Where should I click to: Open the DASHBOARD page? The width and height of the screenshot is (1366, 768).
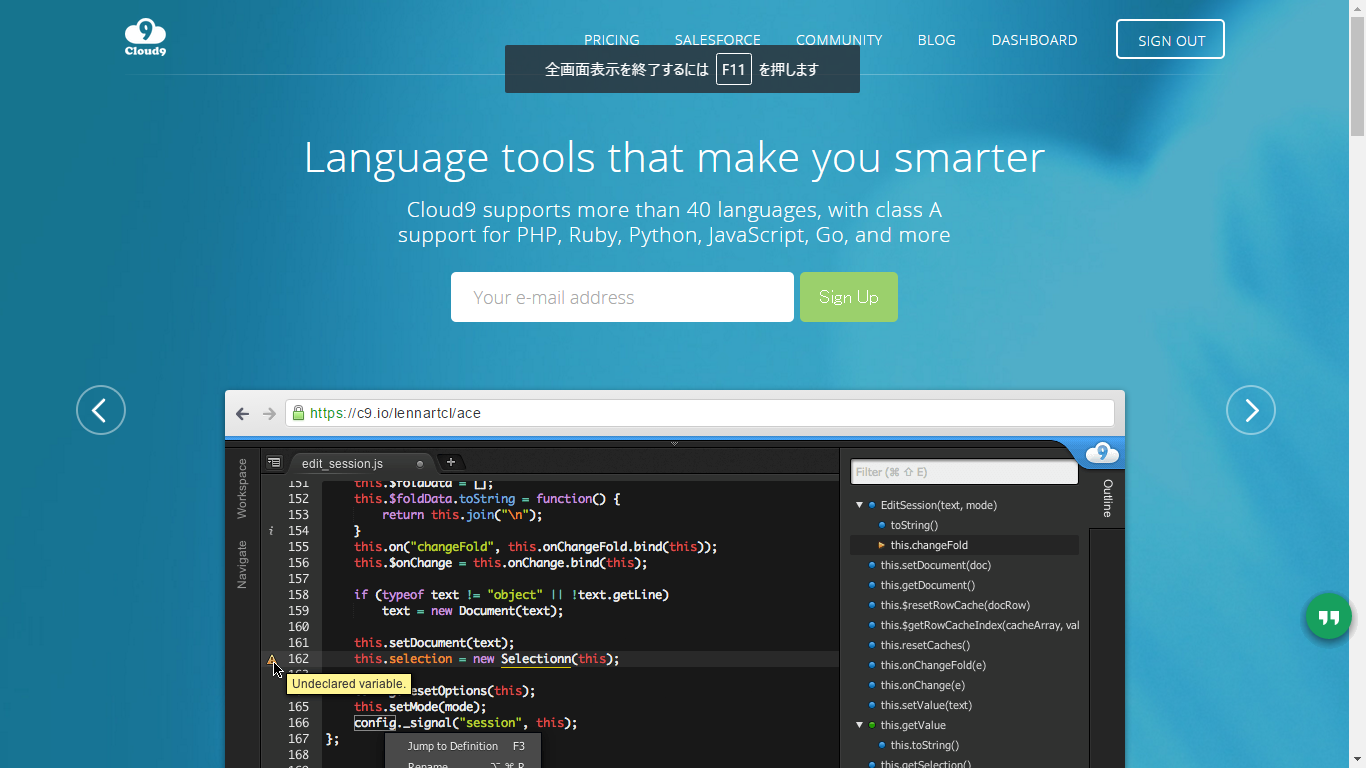coord(1034,40)
